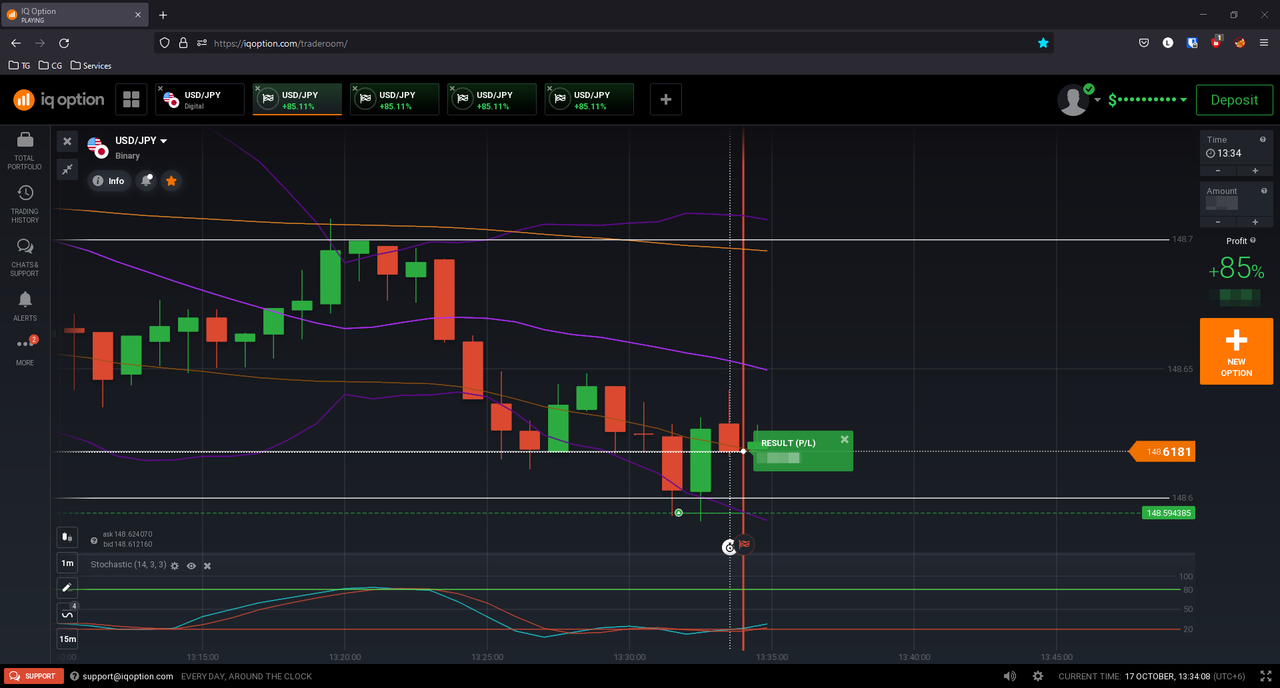Click the blue bookmark star in the address bar
The width and height of the screenshot is (1280, 688).
point(1043,43)
